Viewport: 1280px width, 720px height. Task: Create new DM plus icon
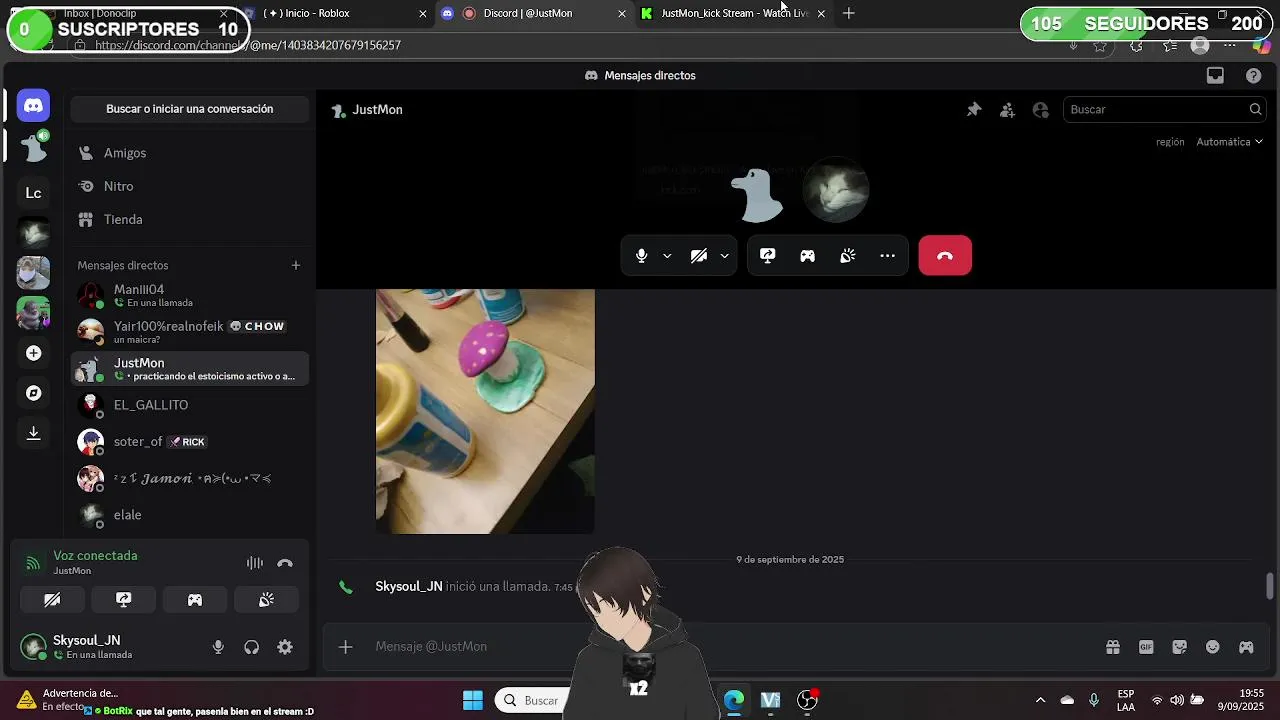point(295,265)
